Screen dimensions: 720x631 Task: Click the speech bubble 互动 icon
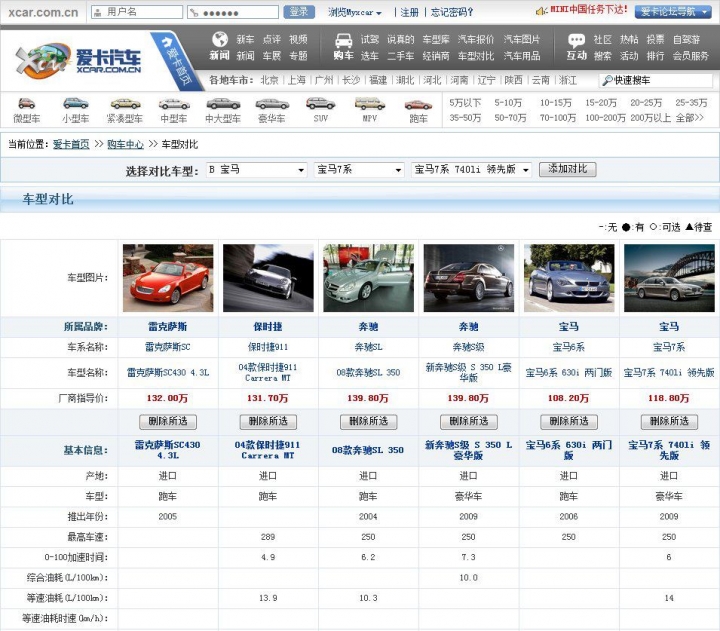click(x=576, y=40)
